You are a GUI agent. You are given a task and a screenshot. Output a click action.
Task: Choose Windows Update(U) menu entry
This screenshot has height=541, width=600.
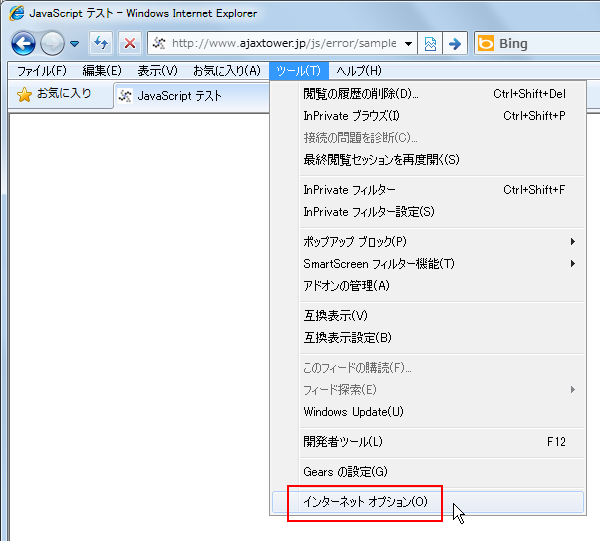[x=428, y=412]
